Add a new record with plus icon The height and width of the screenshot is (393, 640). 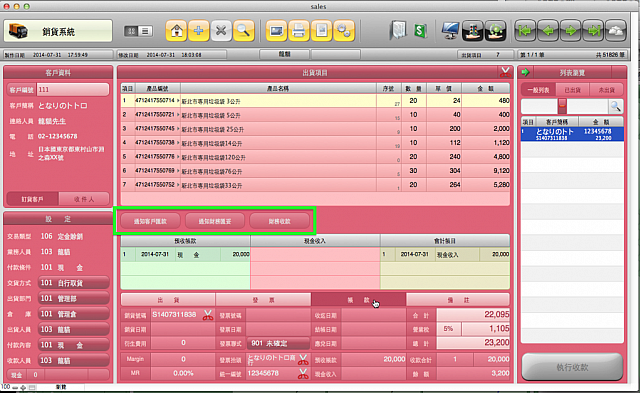pos(199,31)
